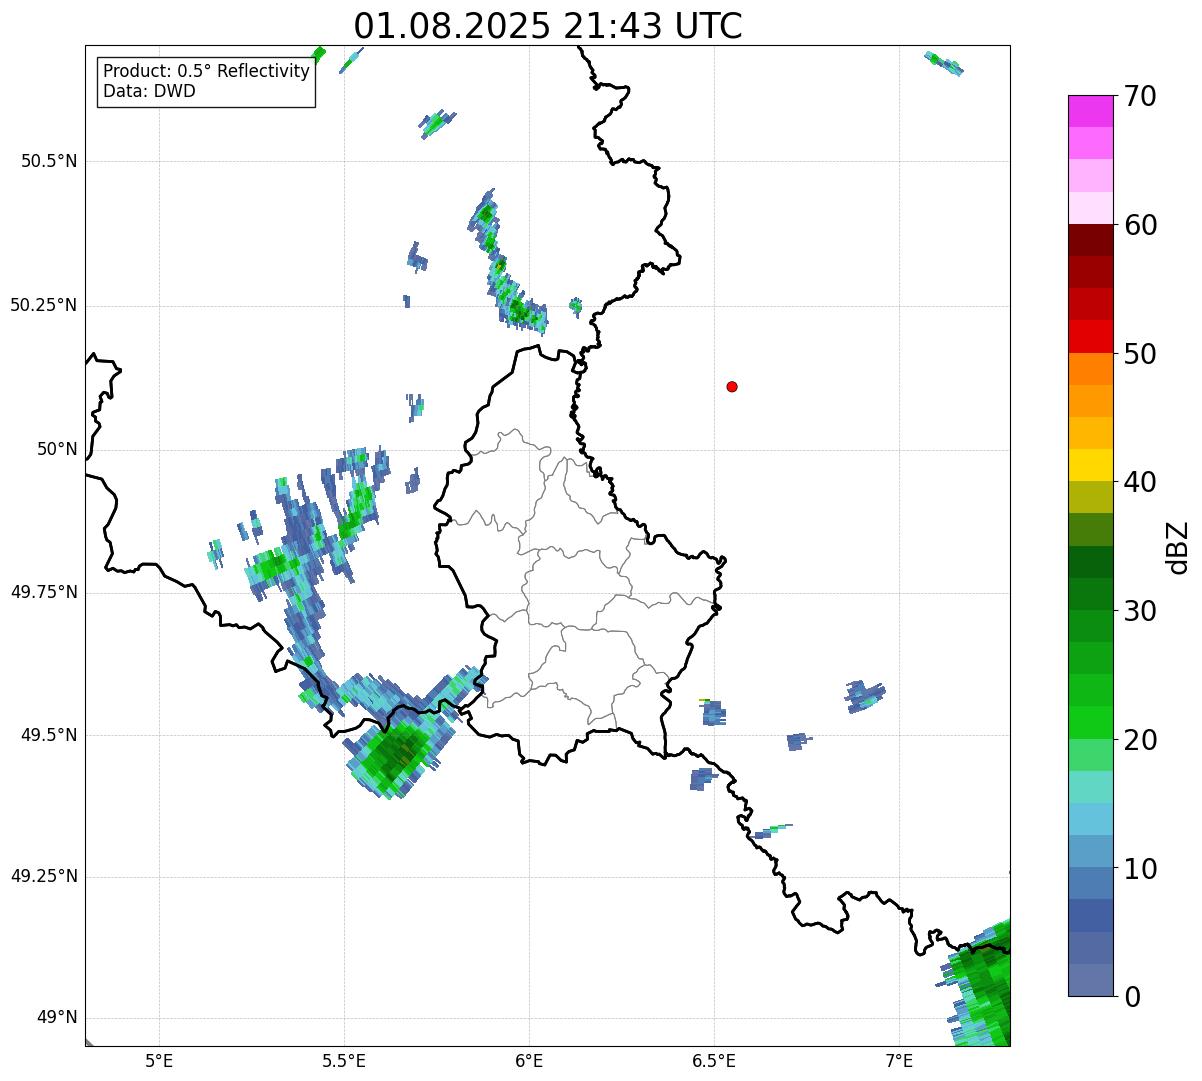Viewport: 1202px width, 1081px height.
Task: Click the magenta swatch at top of colorbar
Action: click(x=1090, y=111)
